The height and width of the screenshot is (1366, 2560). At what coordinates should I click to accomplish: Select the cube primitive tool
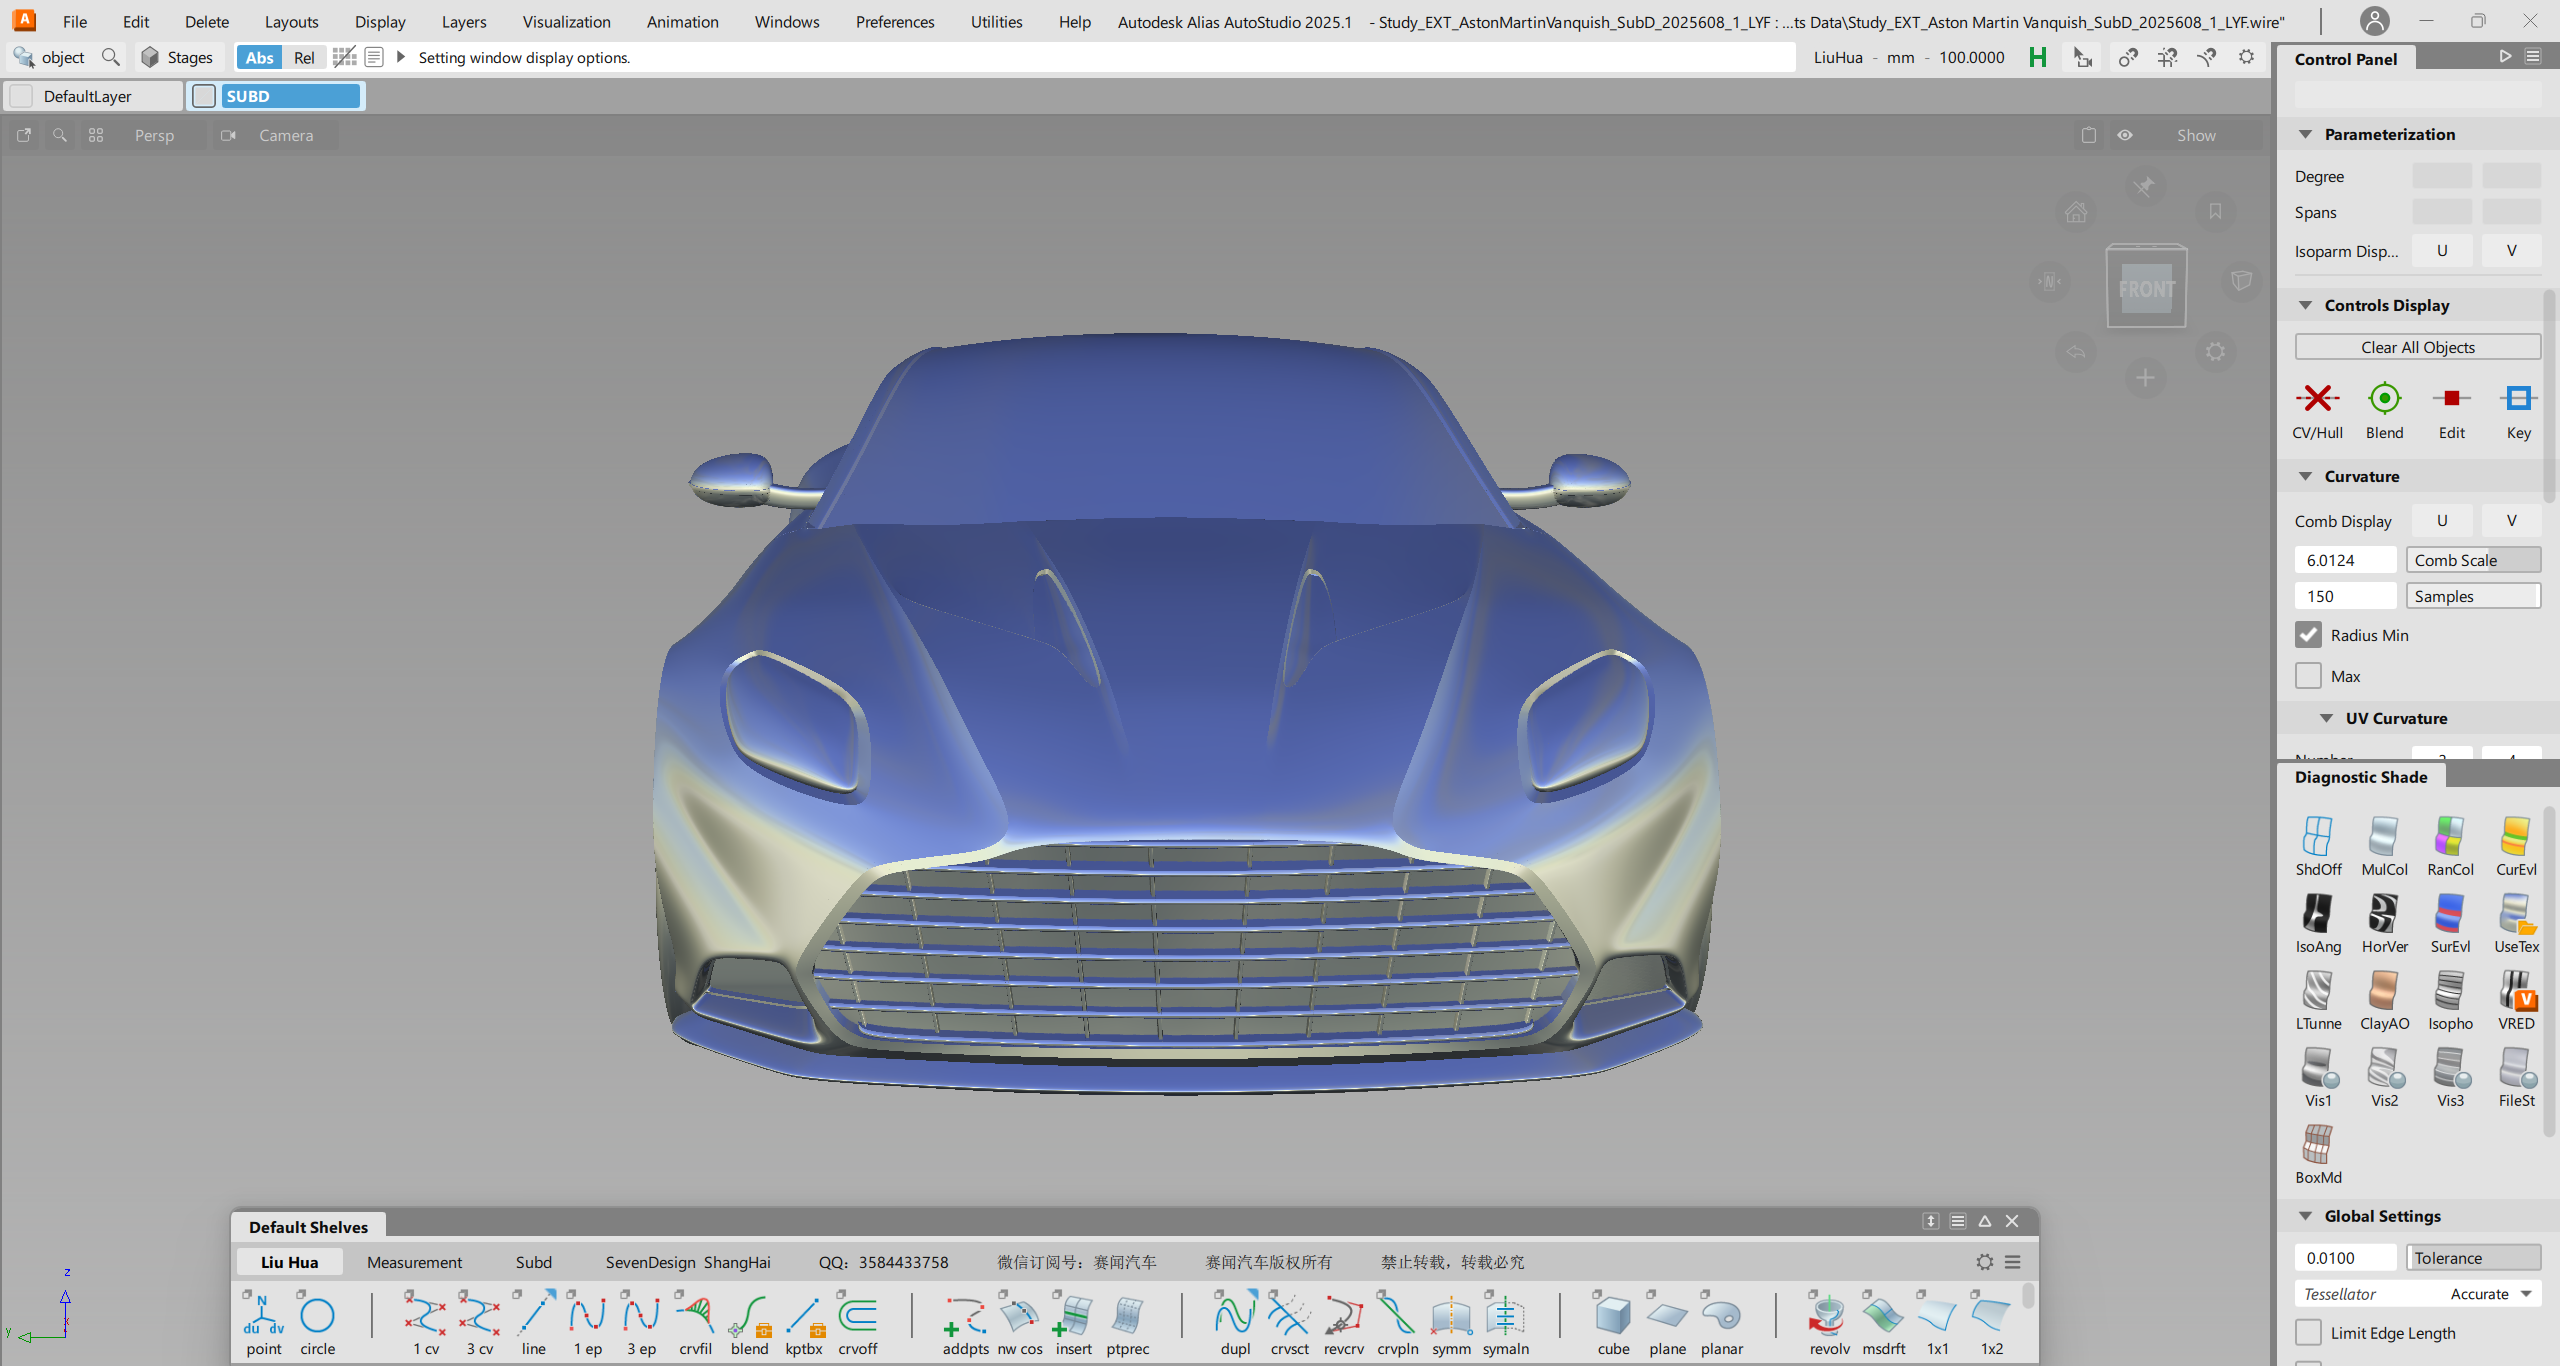point(1612,1318)
